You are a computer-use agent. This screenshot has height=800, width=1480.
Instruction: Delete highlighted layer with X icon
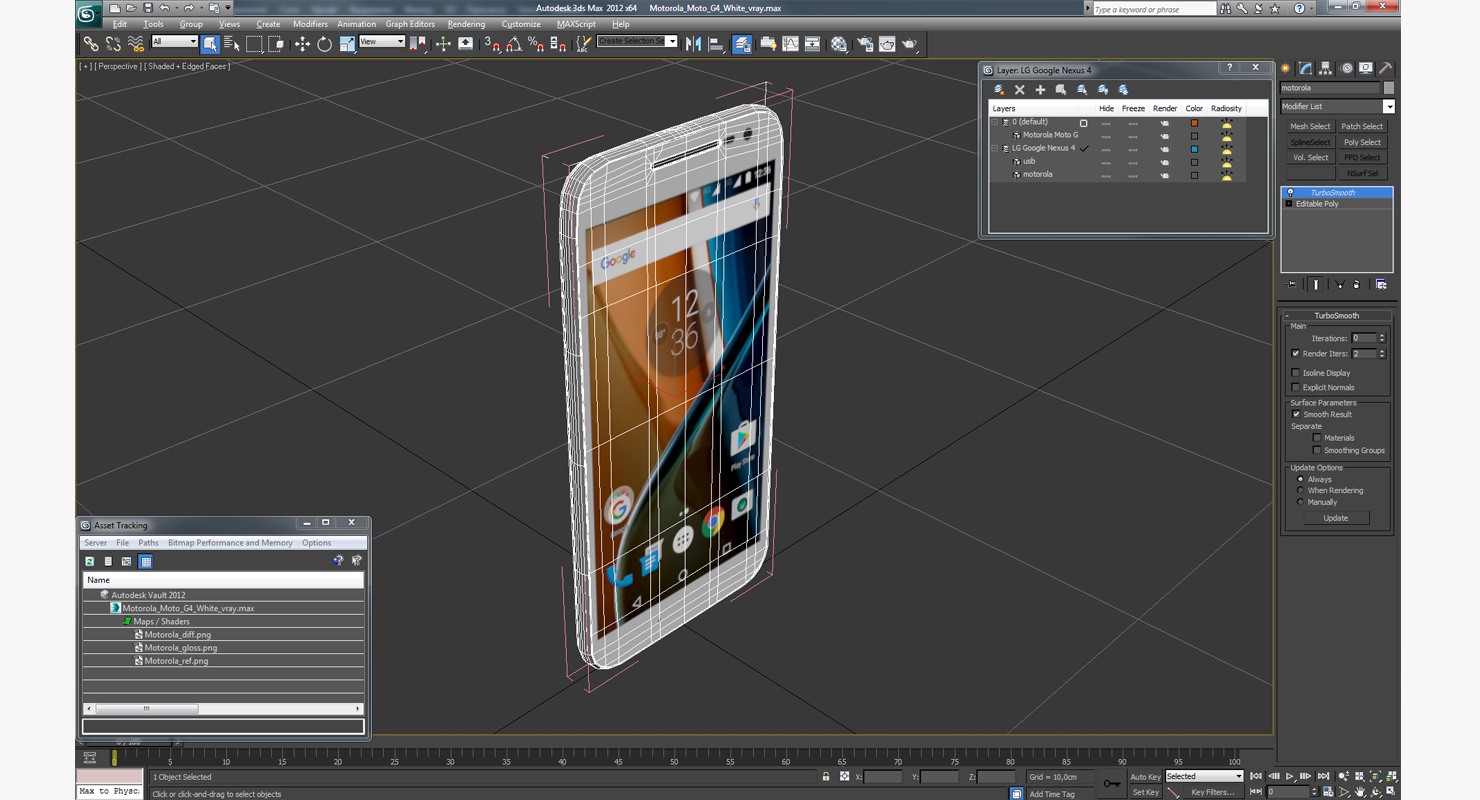click(x=1020, y=90)
